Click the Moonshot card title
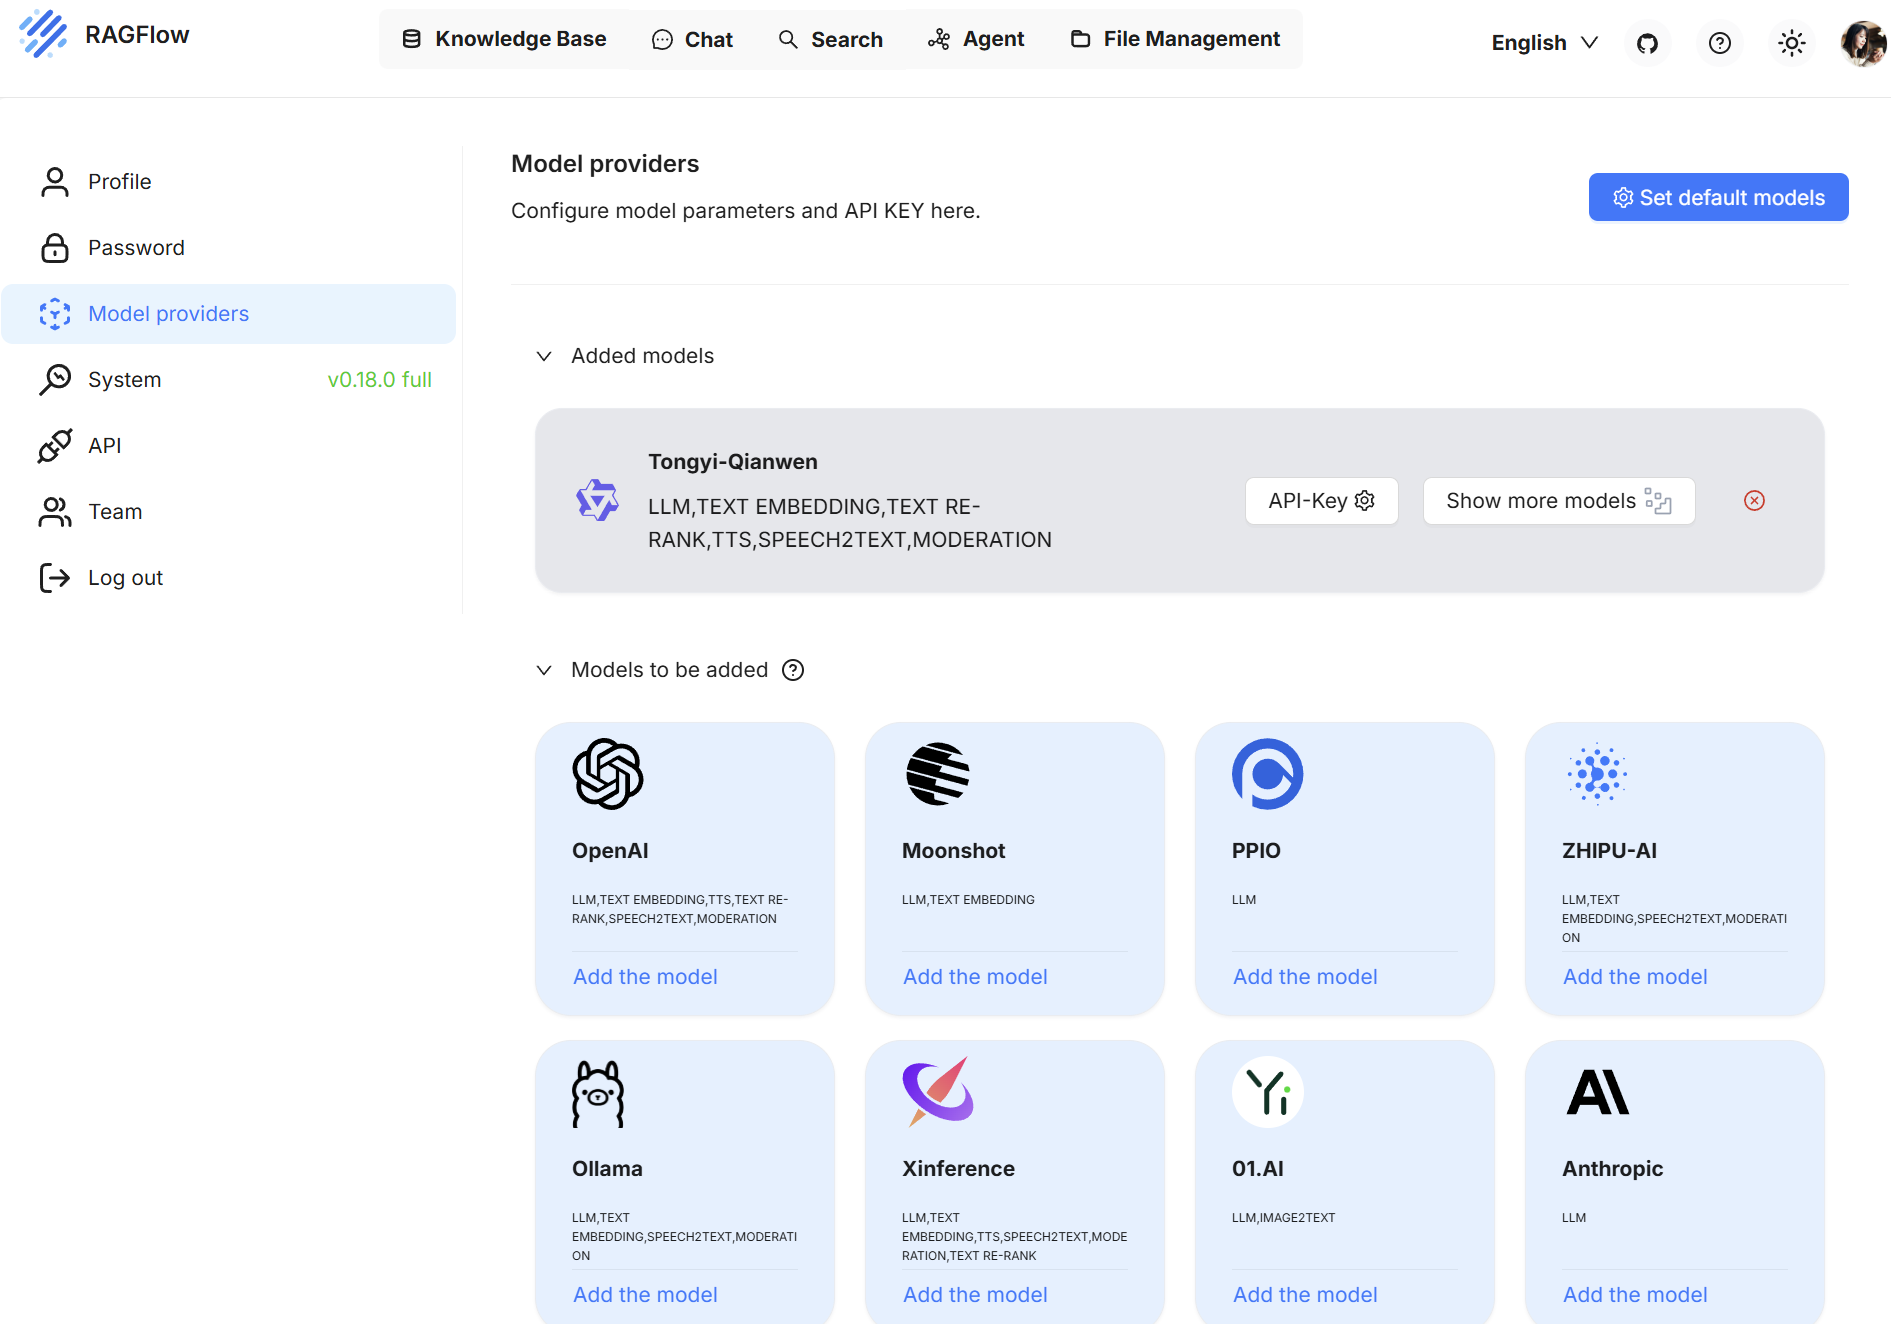This screenshot has height=1324, width=1891. tap(953, 851)
